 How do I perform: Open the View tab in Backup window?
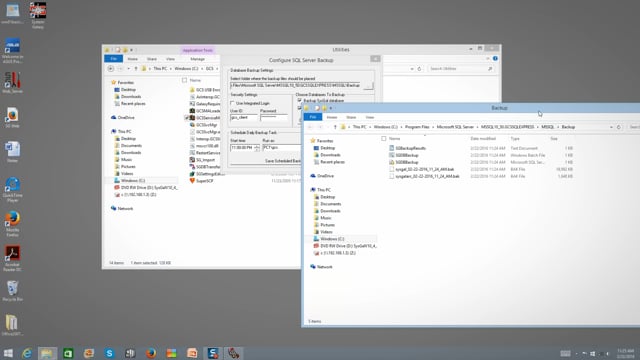pyautogui.click(x=370, y=117)
